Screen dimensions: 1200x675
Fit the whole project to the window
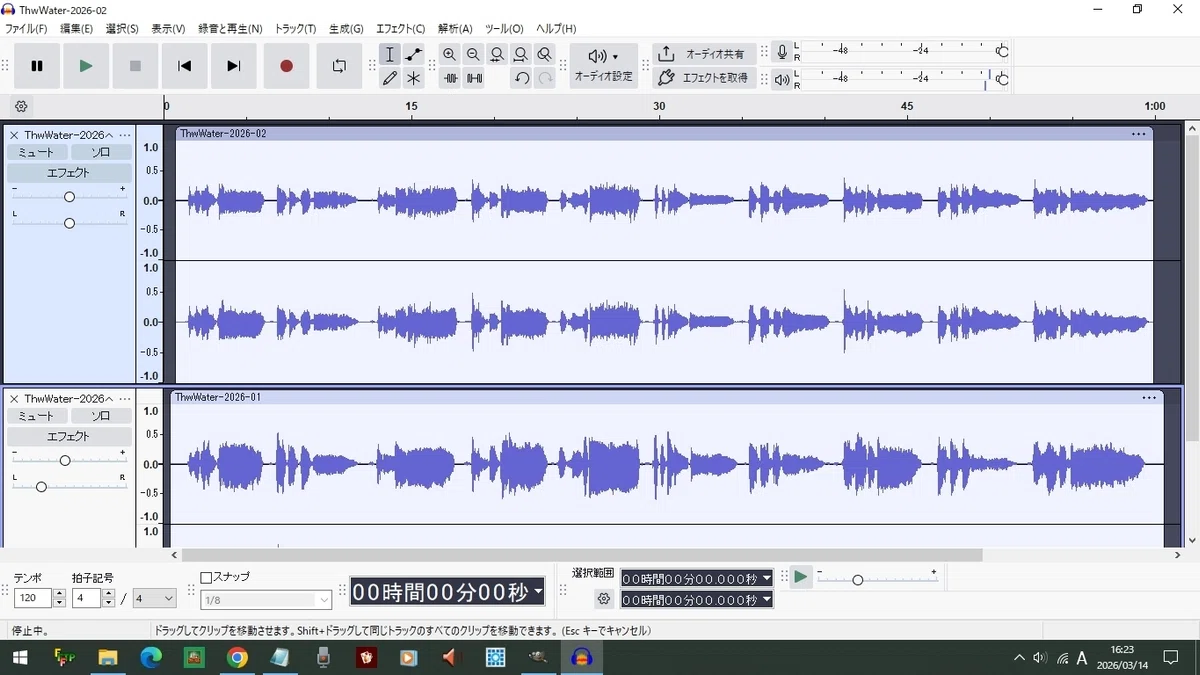click(x=521, y=55)
